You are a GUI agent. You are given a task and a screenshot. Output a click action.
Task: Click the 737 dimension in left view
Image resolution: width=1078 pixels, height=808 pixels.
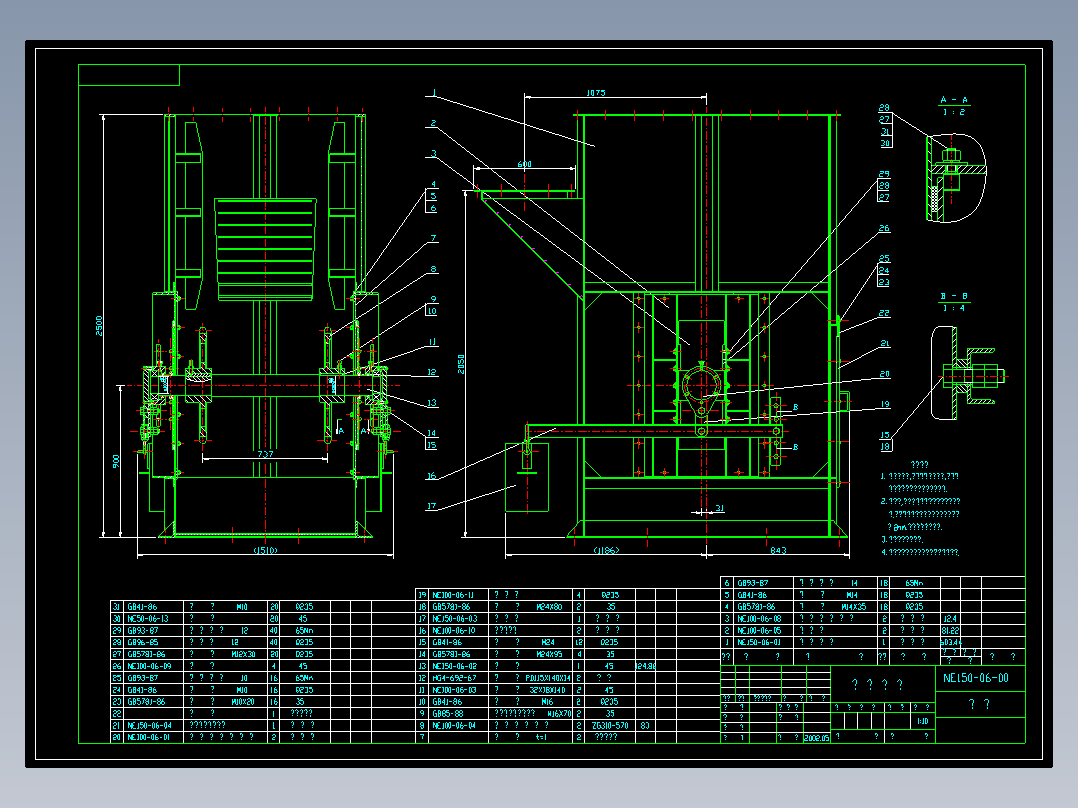tap(265, 454)
